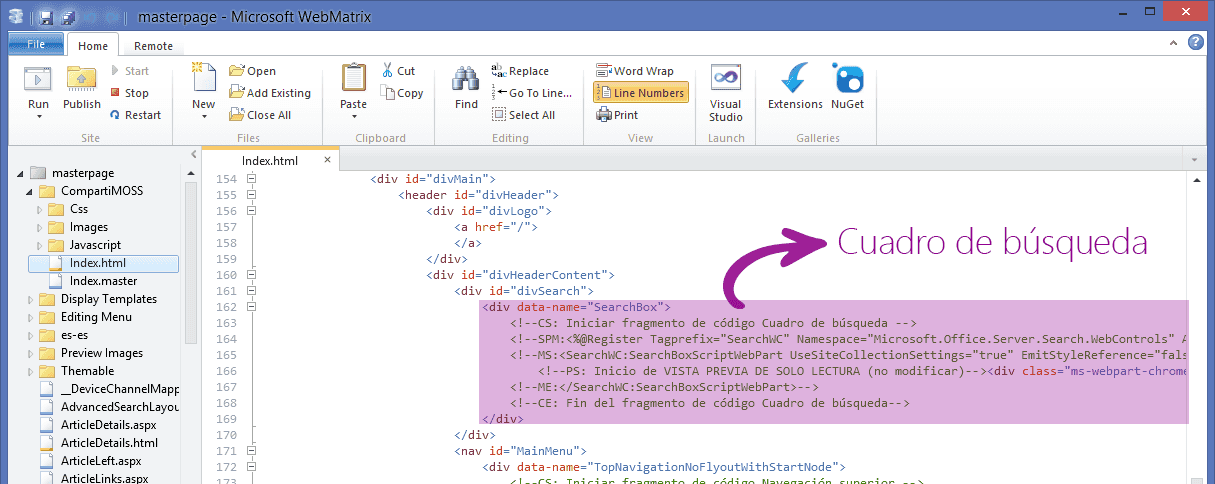Screen dimensions: 1215x484
Task: Close the Index.html editor tab
Action: (x=327, y=159)
